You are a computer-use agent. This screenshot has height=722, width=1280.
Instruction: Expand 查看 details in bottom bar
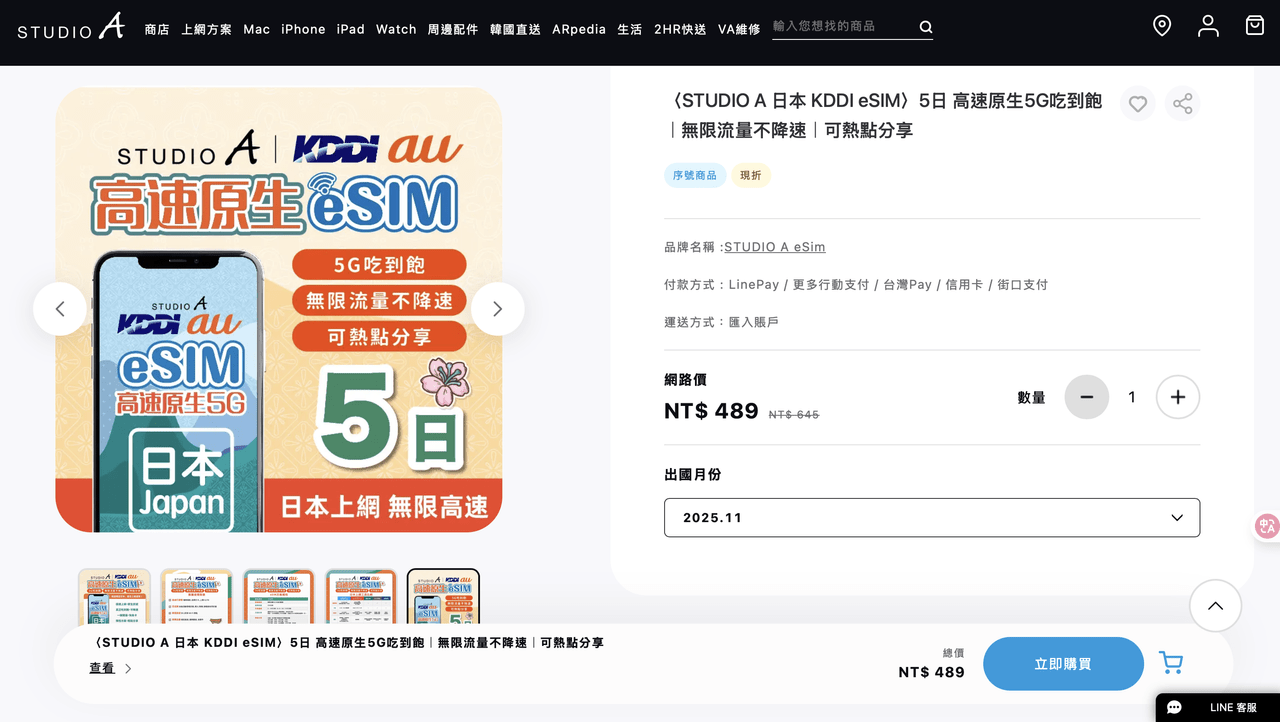[x=110, y=668]
